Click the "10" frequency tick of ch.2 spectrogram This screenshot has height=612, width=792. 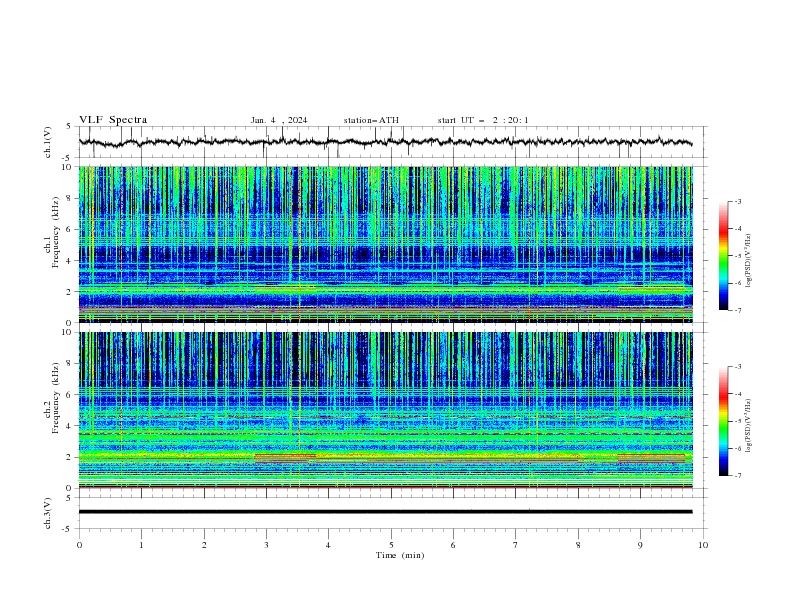click(69, 332)
